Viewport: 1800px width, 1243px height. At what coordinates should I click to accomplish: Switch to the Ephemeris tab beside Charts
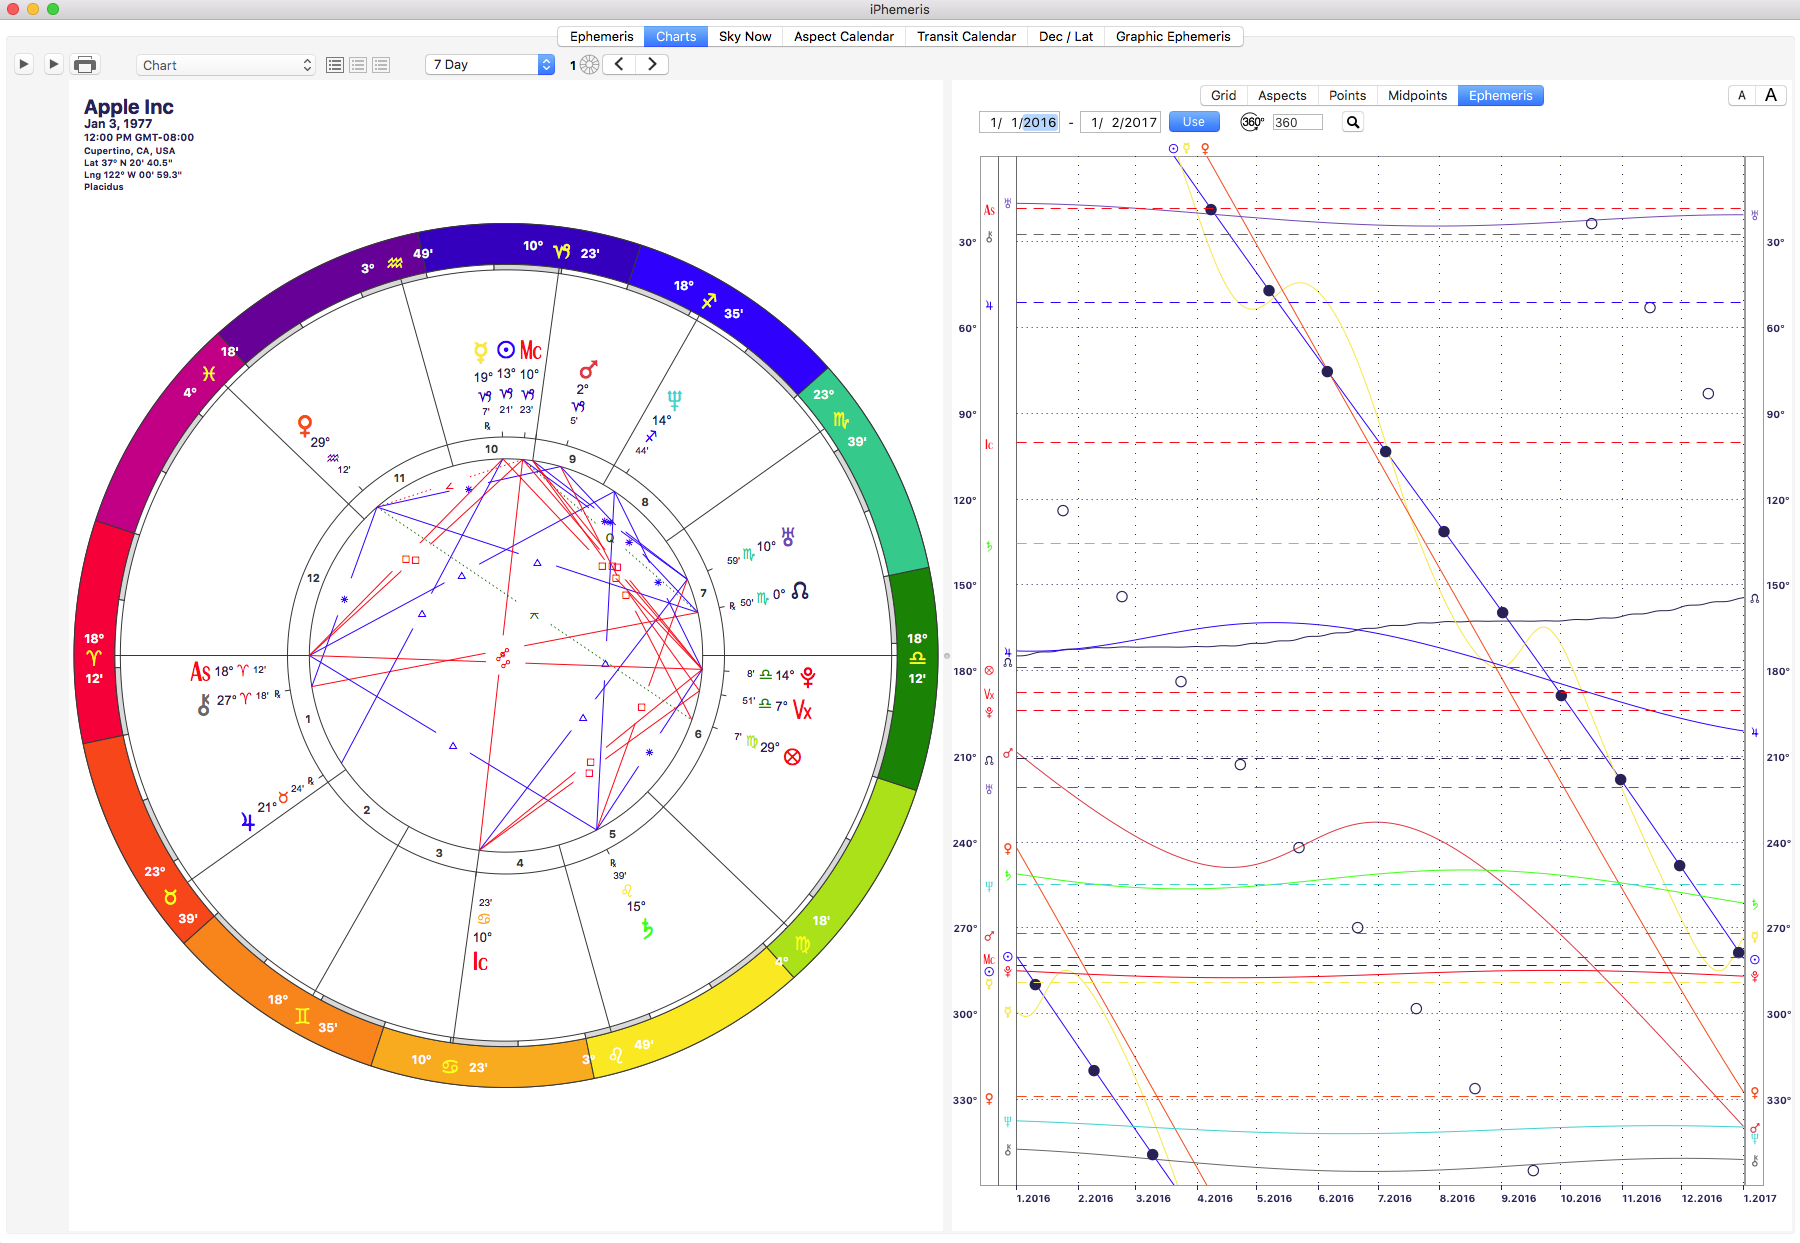coord(601,36)
